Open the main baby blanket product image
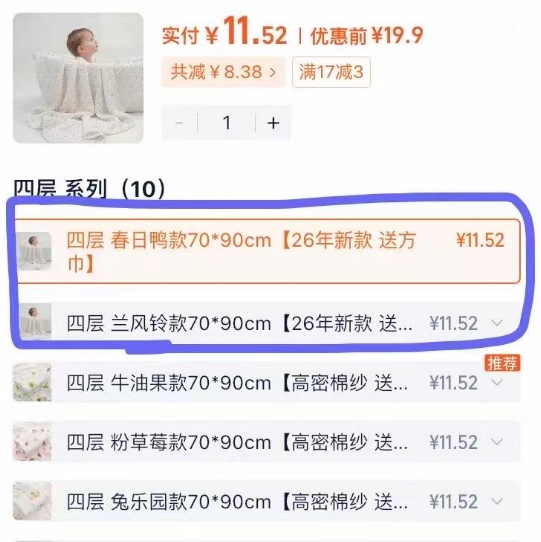The image size is (541, 542). pyautogui.click(x=78, y=78)
